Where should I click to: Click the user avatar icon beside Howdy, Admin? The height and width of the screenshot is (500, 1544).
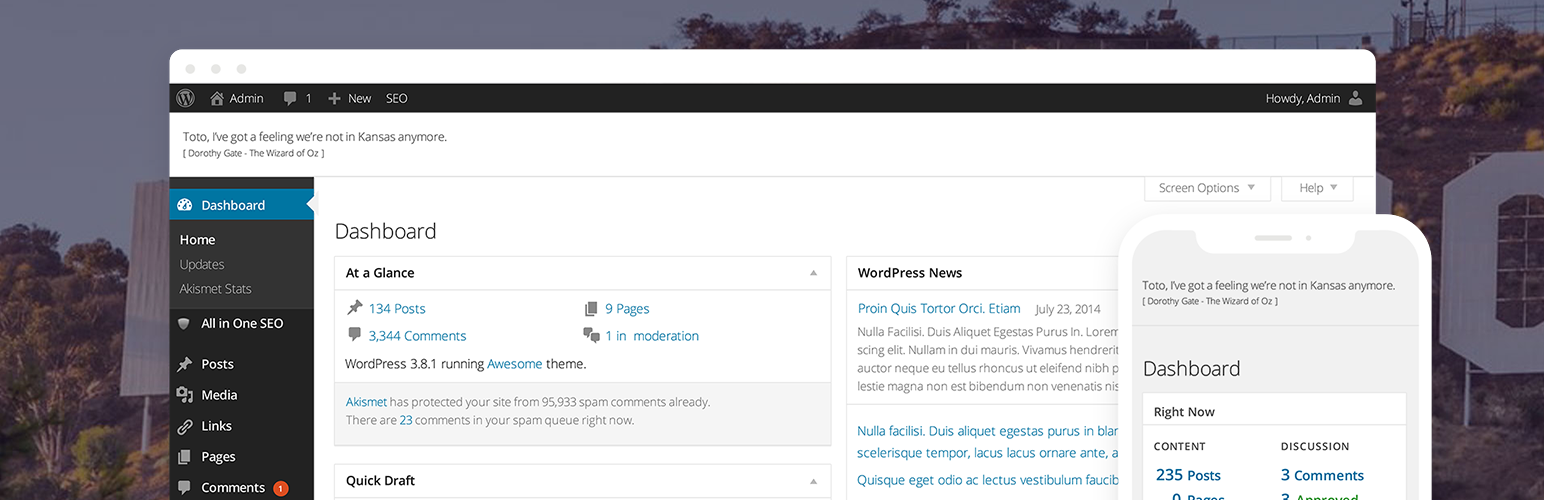click(x=1355, y=98)
